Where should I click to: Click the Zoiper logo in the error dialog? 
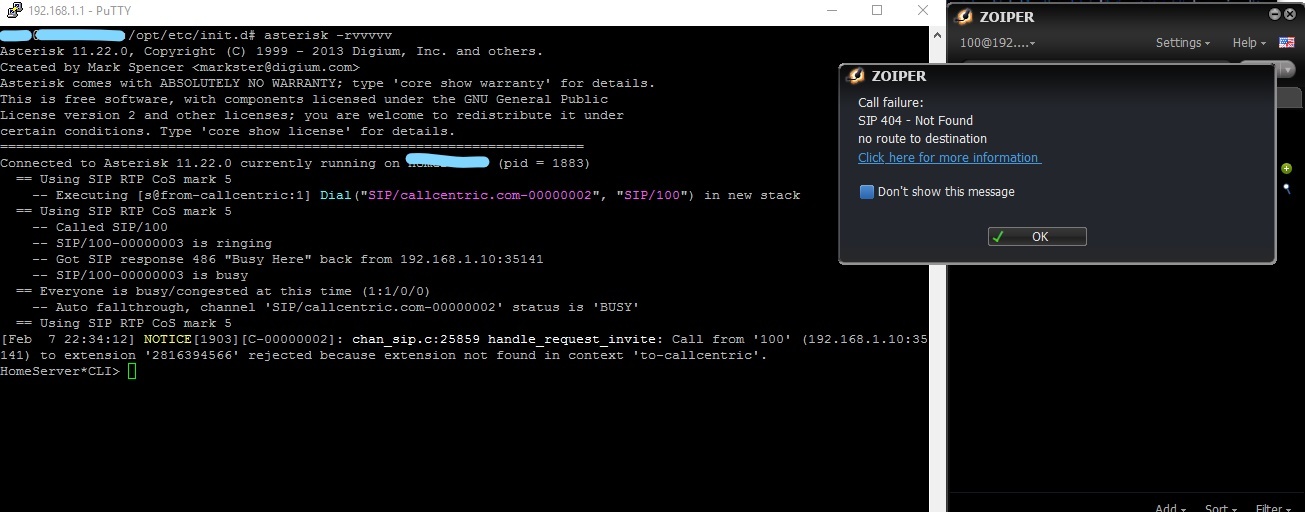coord(856,76)
